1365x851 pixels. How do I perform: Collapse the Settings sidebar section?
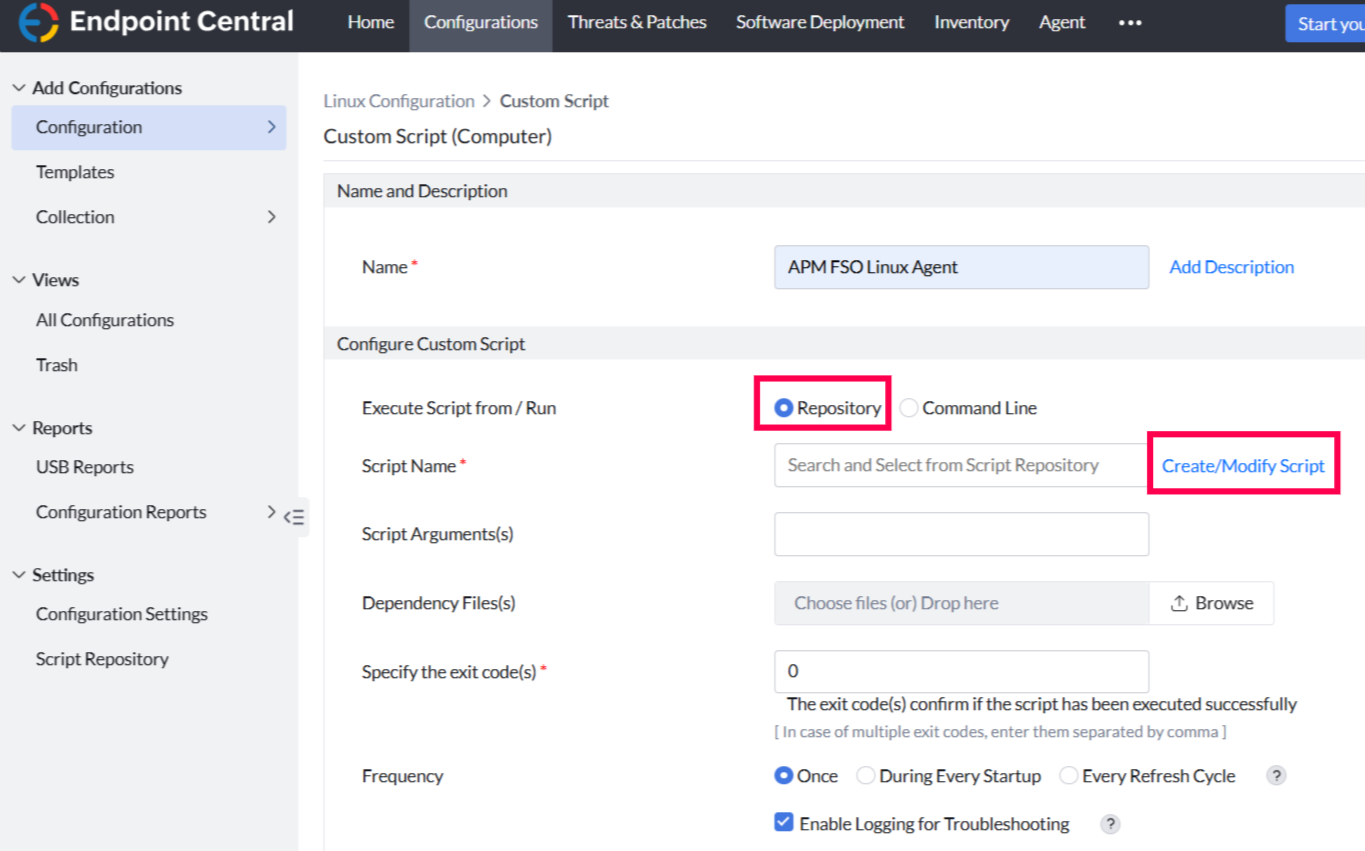point(19,575)
